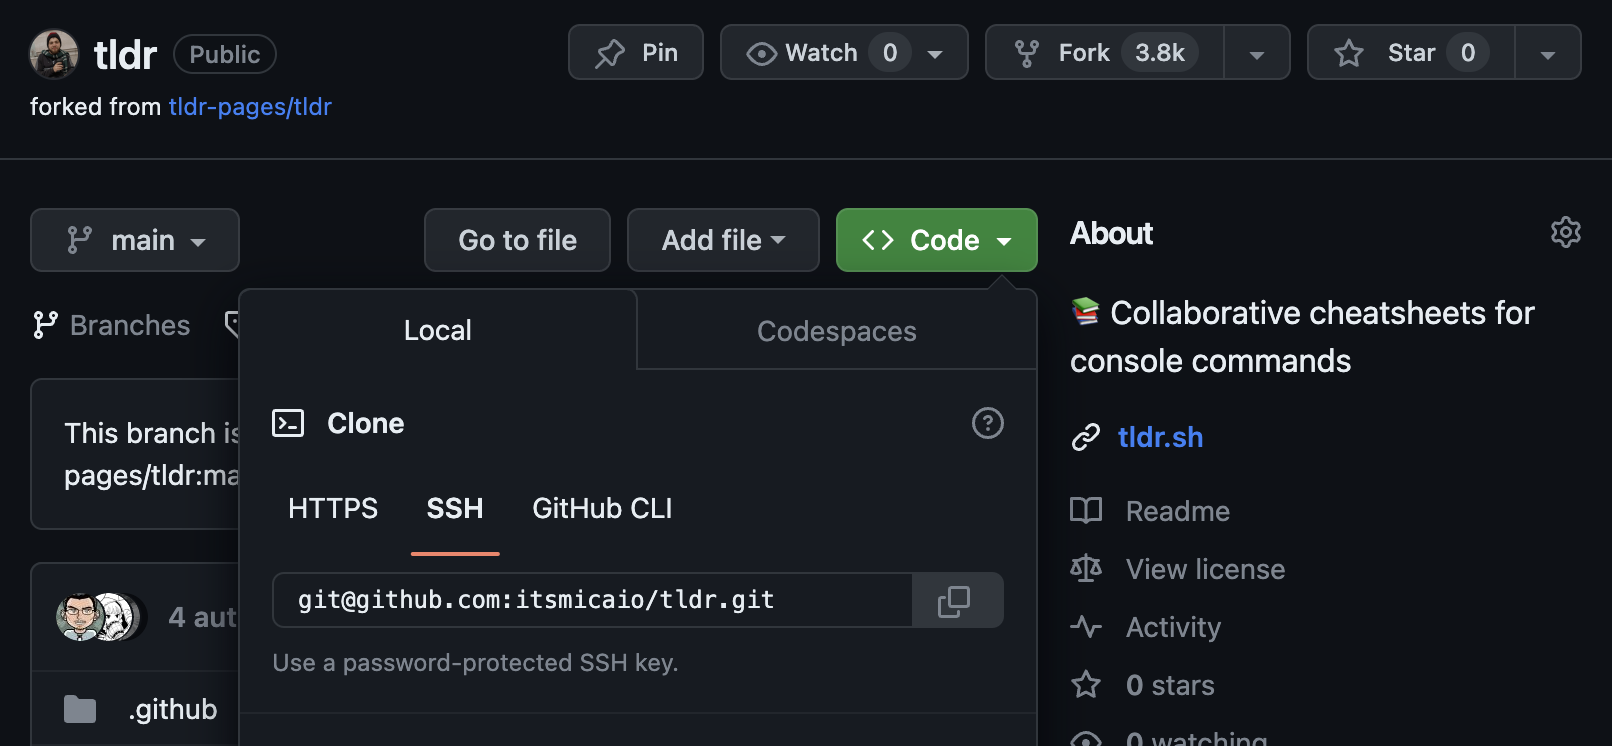This screenshot has height=746, width=1612.
Task: Open the tldr.sh website link
Action: [1160, 437]
